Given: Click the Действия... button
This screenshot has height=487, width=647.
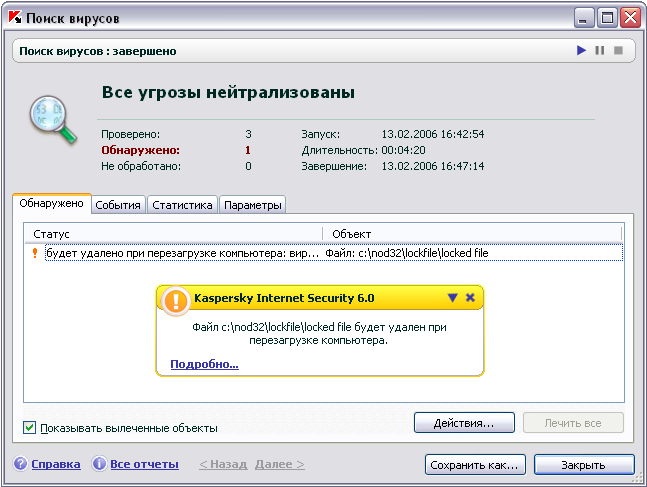Looking at the screenshot, I should point(464,423).
